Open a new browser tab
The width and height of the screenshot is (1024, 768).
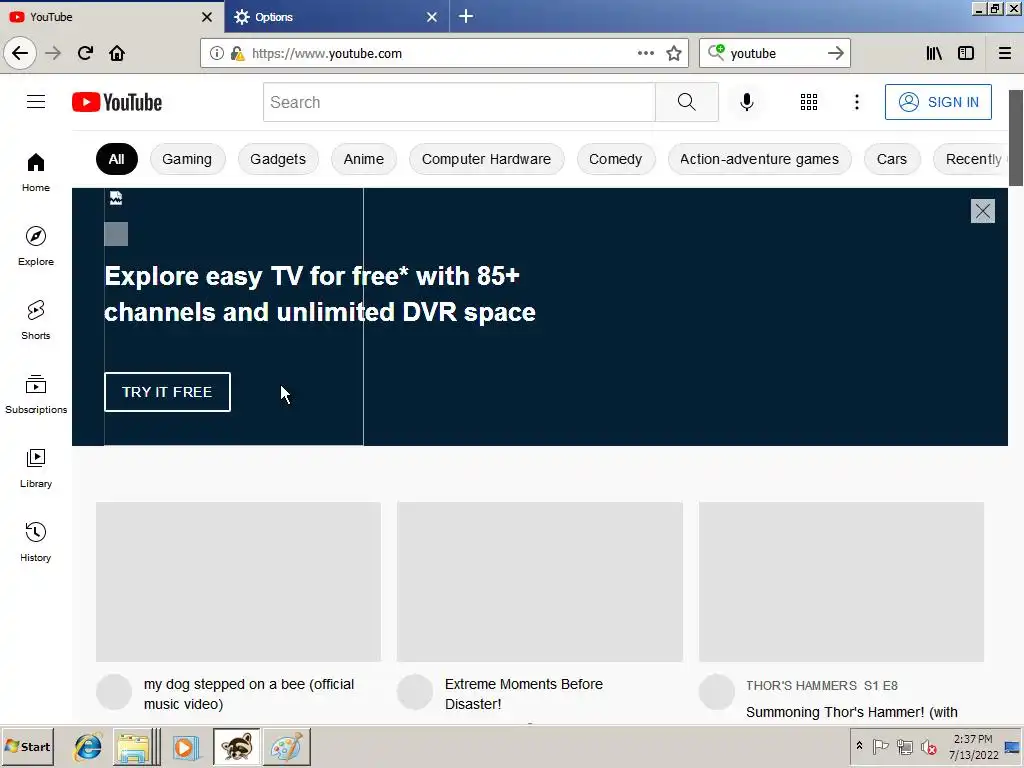point(466,16)
